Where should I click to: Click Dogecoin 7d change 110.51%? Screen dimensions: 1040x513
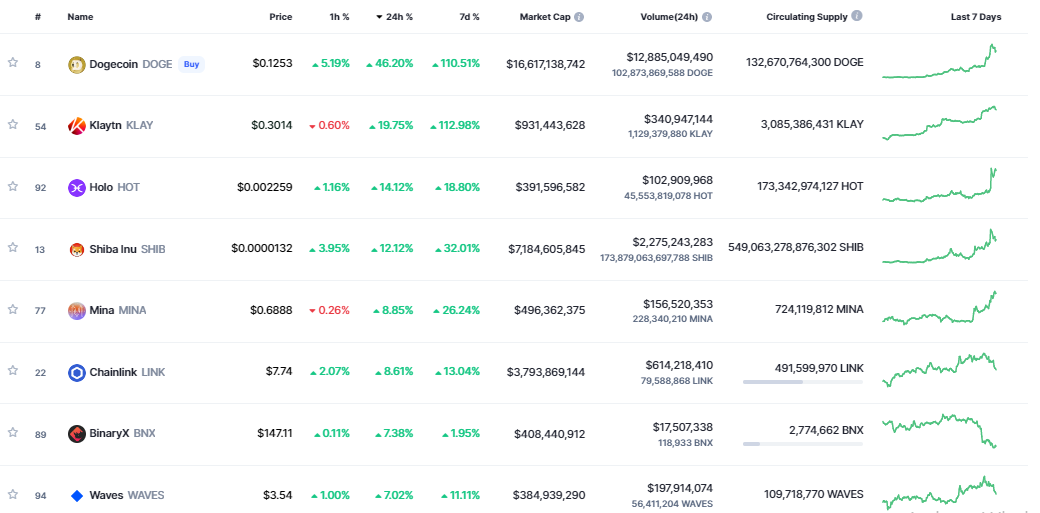click(x=456, y=64)
